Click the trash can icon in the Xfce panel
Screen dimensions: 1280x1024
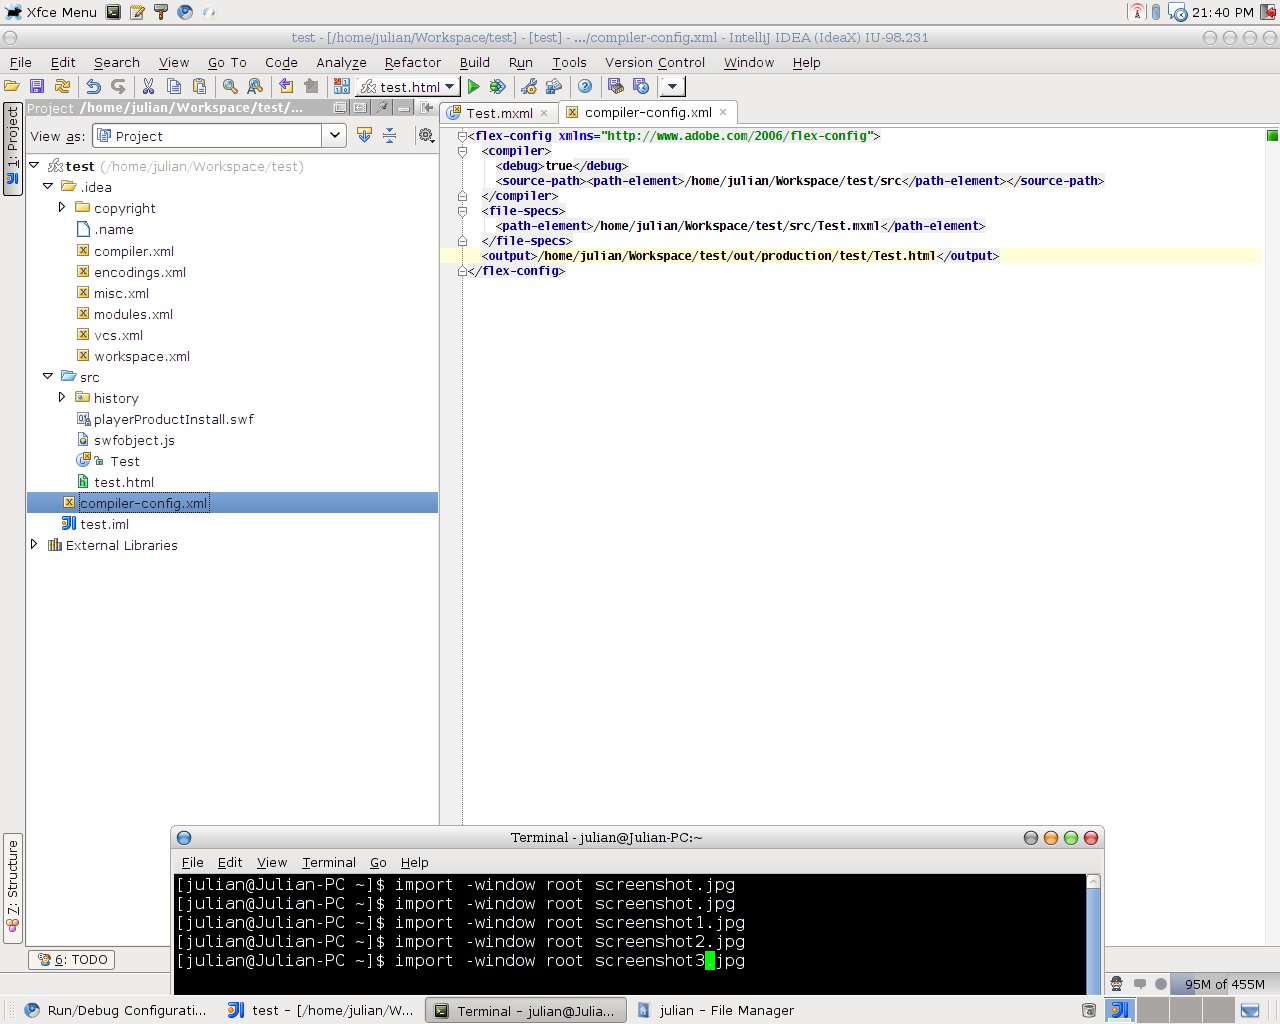pyautogui.click(x=1089, y=1011)
